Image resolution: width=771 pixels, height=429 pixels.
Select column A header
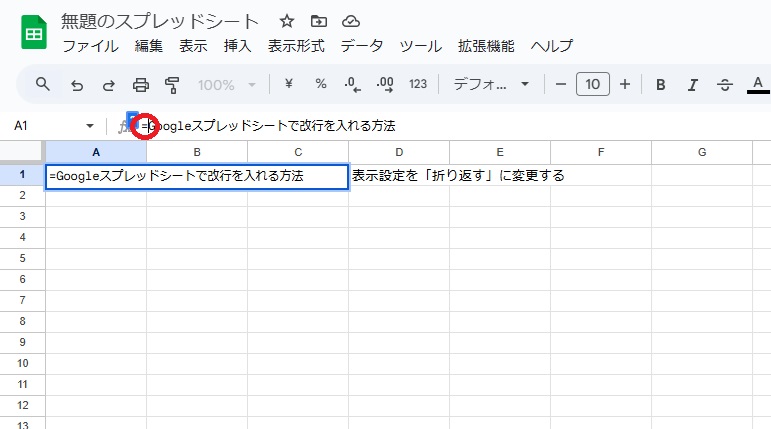tap(96, 153)
